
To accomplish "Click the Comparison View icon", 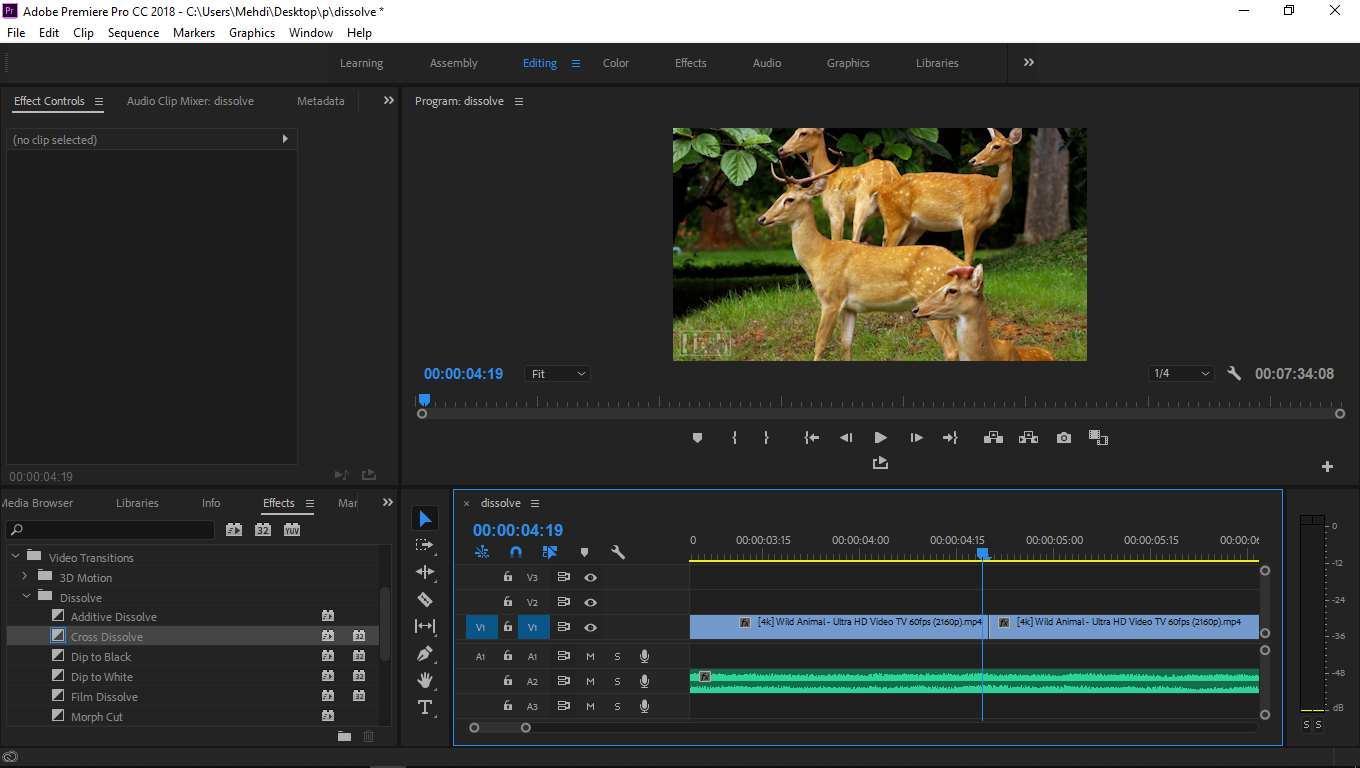I will [x=1098, y=438].
